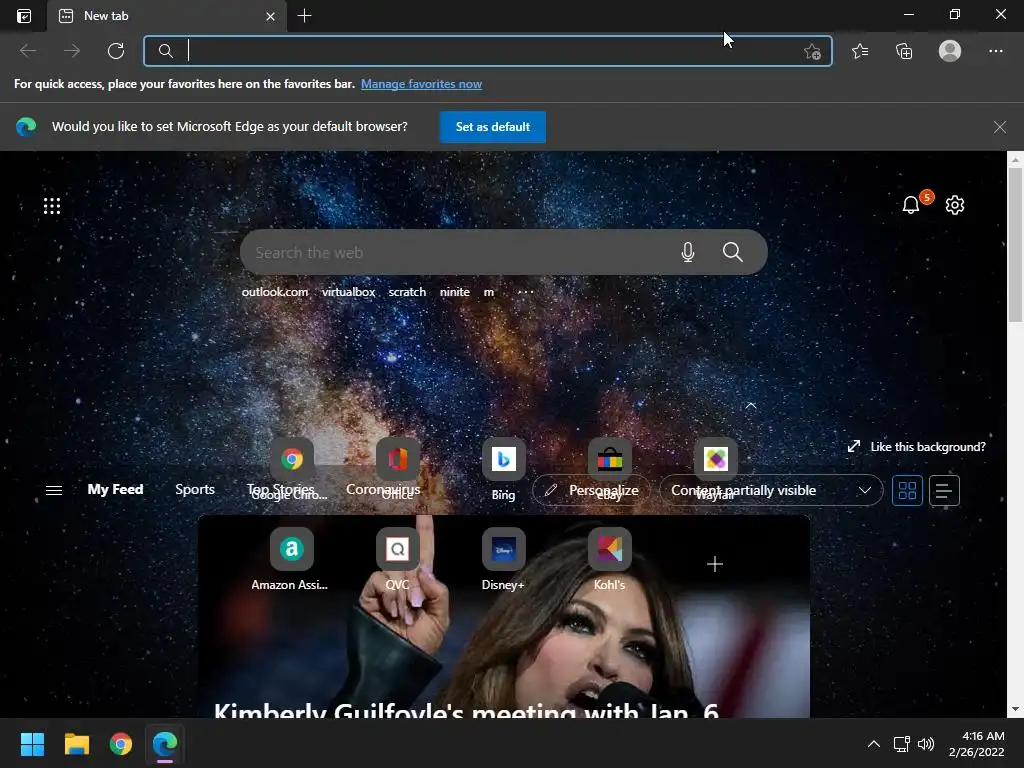Click Microsoft Edge taskbar icon

tap(165, 744)
